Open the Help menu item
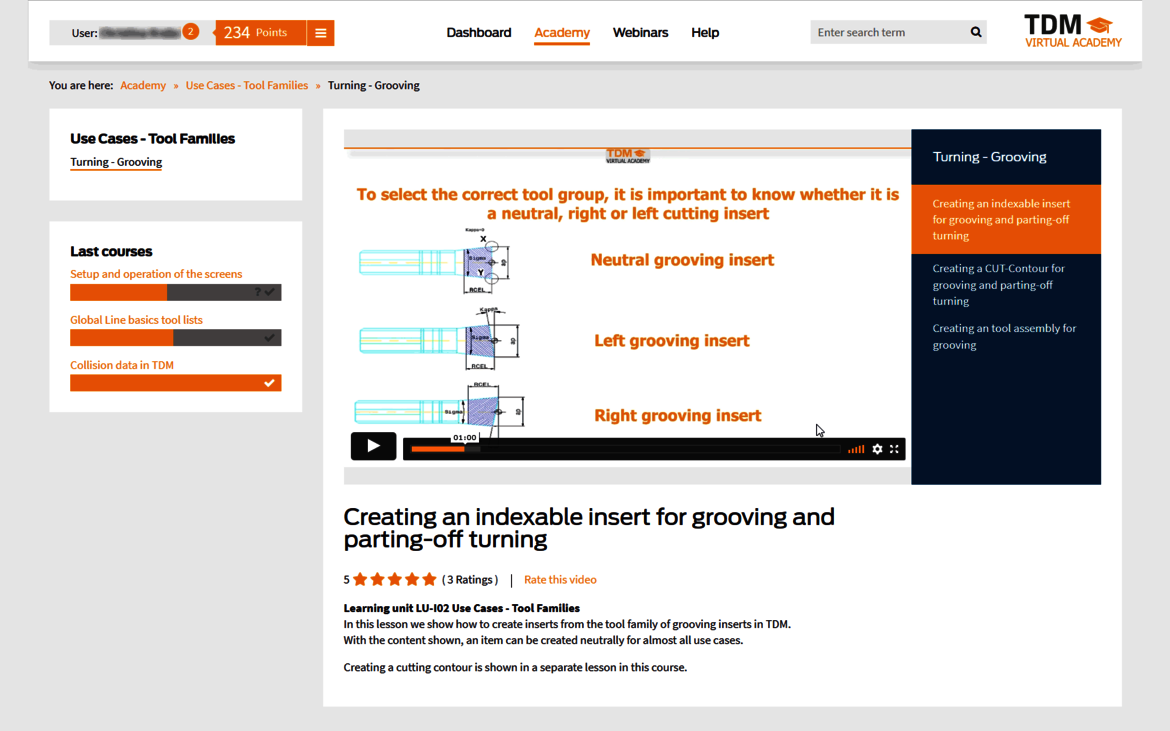 tap(704, 33)
